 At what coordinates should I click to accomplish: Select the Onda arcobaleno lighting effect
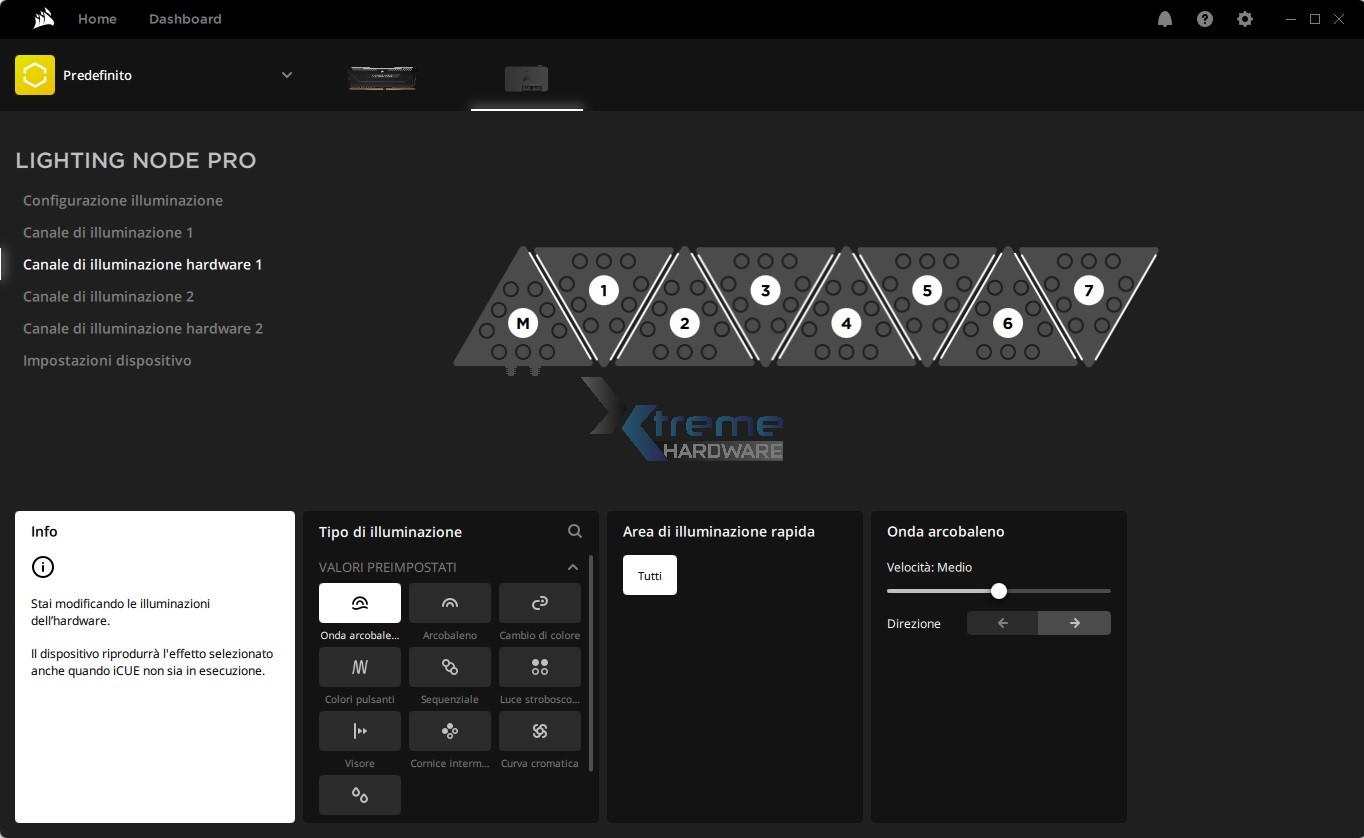coord(359,603)
